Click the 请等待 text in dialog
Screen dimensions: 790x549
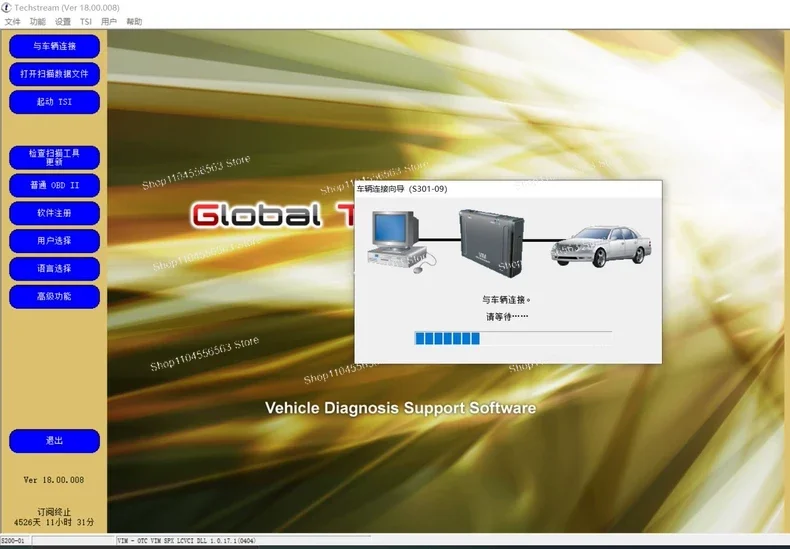507,317
